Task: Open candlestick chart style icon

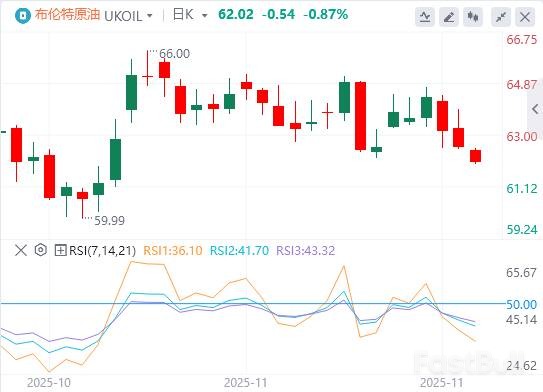Action: point(473,16)
